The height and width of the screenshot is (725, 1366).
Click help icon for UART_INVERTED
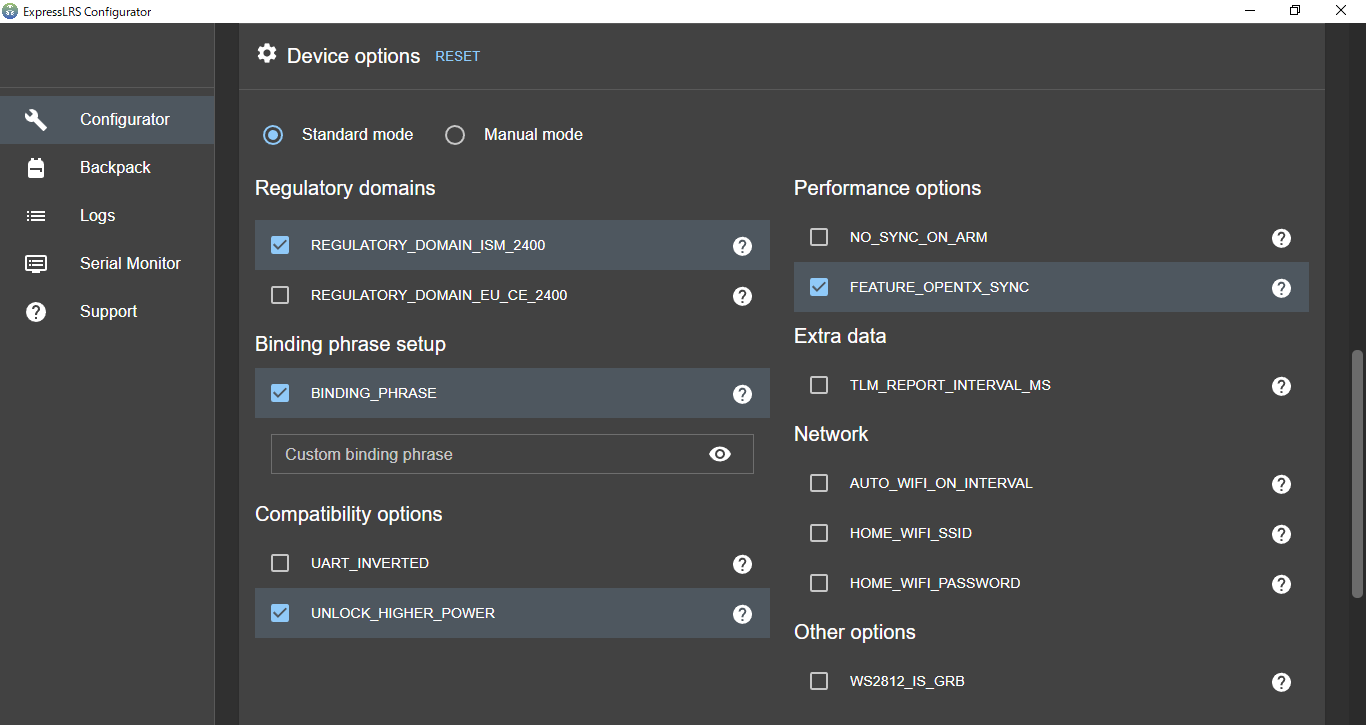click(x=742, y=564)
